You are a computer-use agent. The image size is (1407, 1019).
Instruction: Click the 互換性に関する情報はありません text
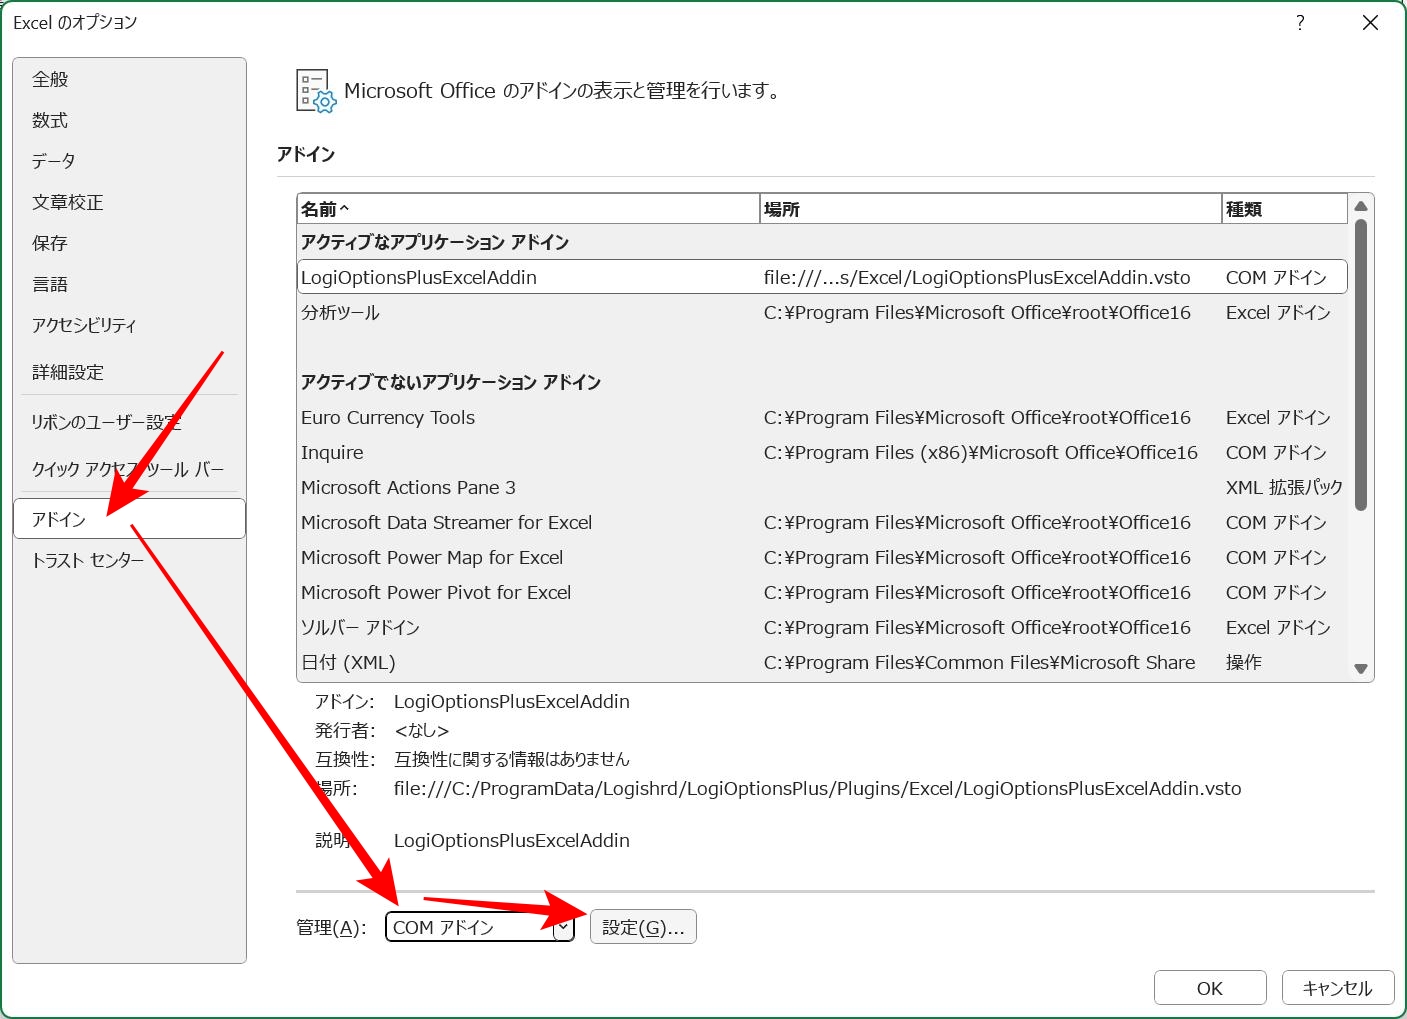tap(512, 759)
